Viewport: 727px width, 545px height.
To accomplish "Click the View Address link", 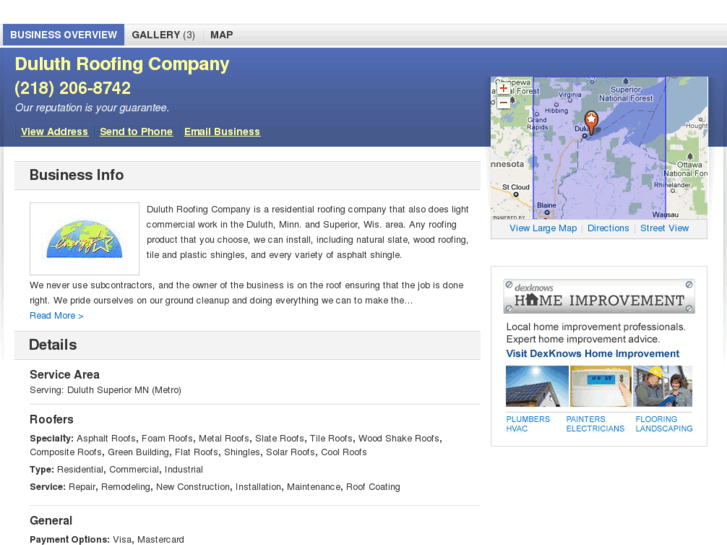I will point(54,132).
